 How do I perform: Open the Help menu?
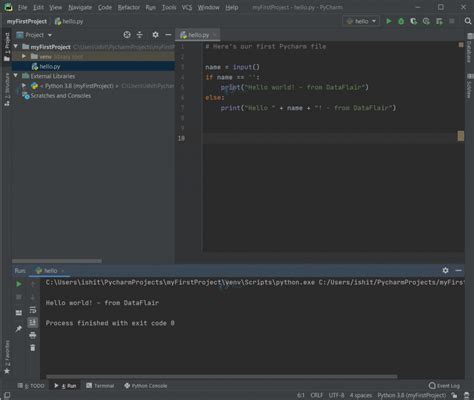click(232, 7)
